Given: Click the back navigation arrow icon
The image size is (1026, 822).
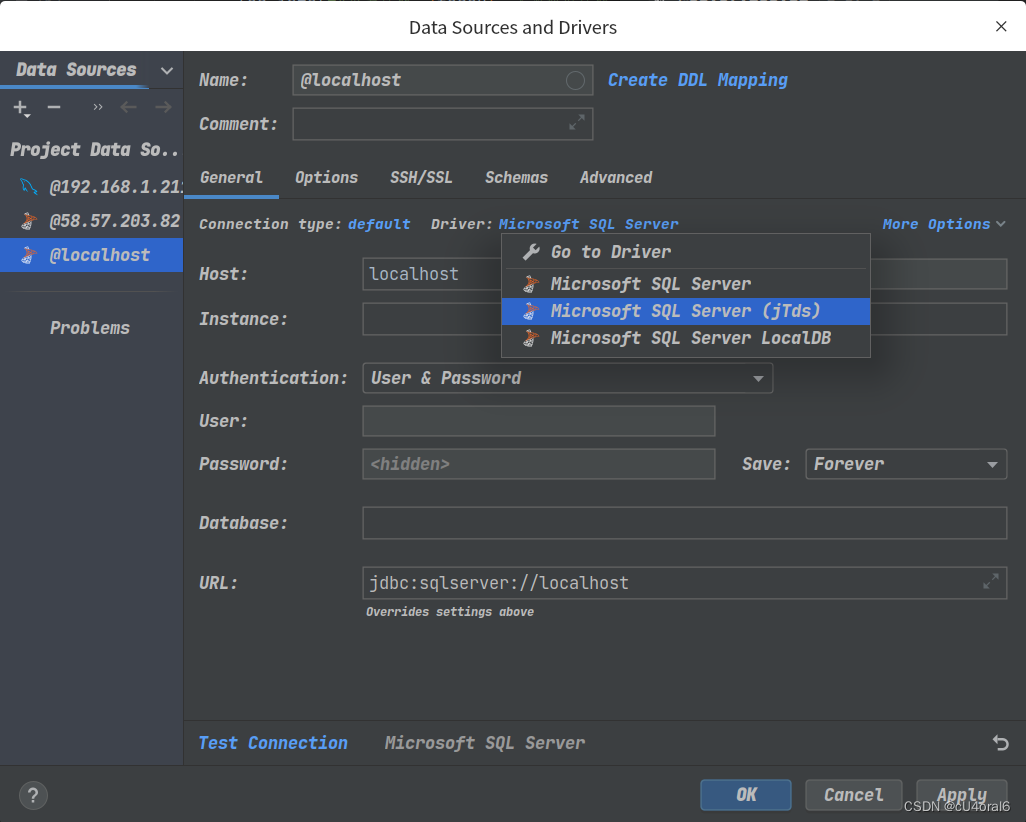Looking at the screenshot, I should click(x=128, y=107).
